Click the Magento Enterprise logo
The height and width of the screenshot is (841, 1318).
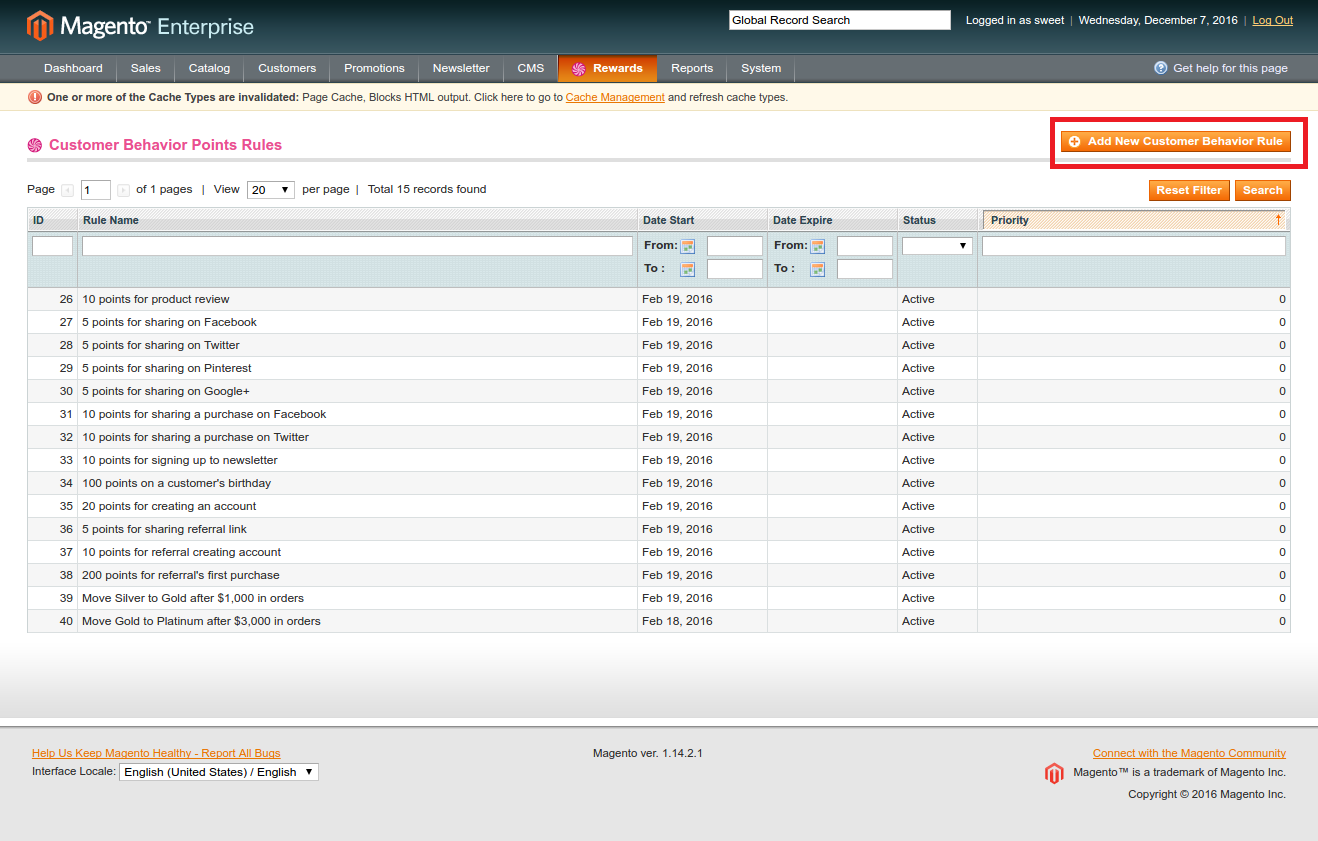coord(140,26)
